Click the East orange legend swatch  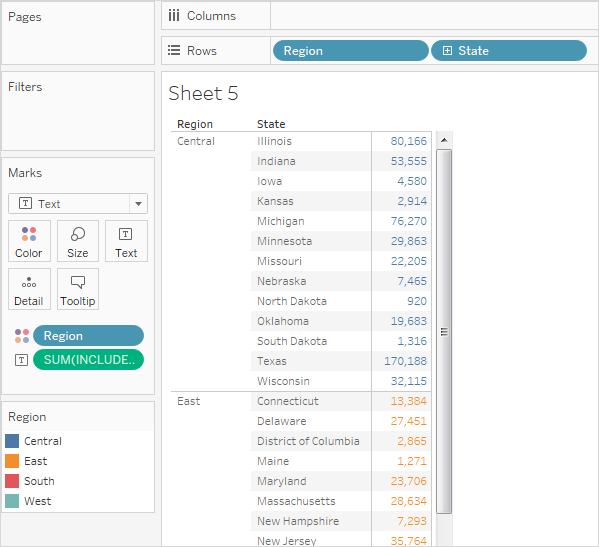pyautogui.click(x=12, y=461)
